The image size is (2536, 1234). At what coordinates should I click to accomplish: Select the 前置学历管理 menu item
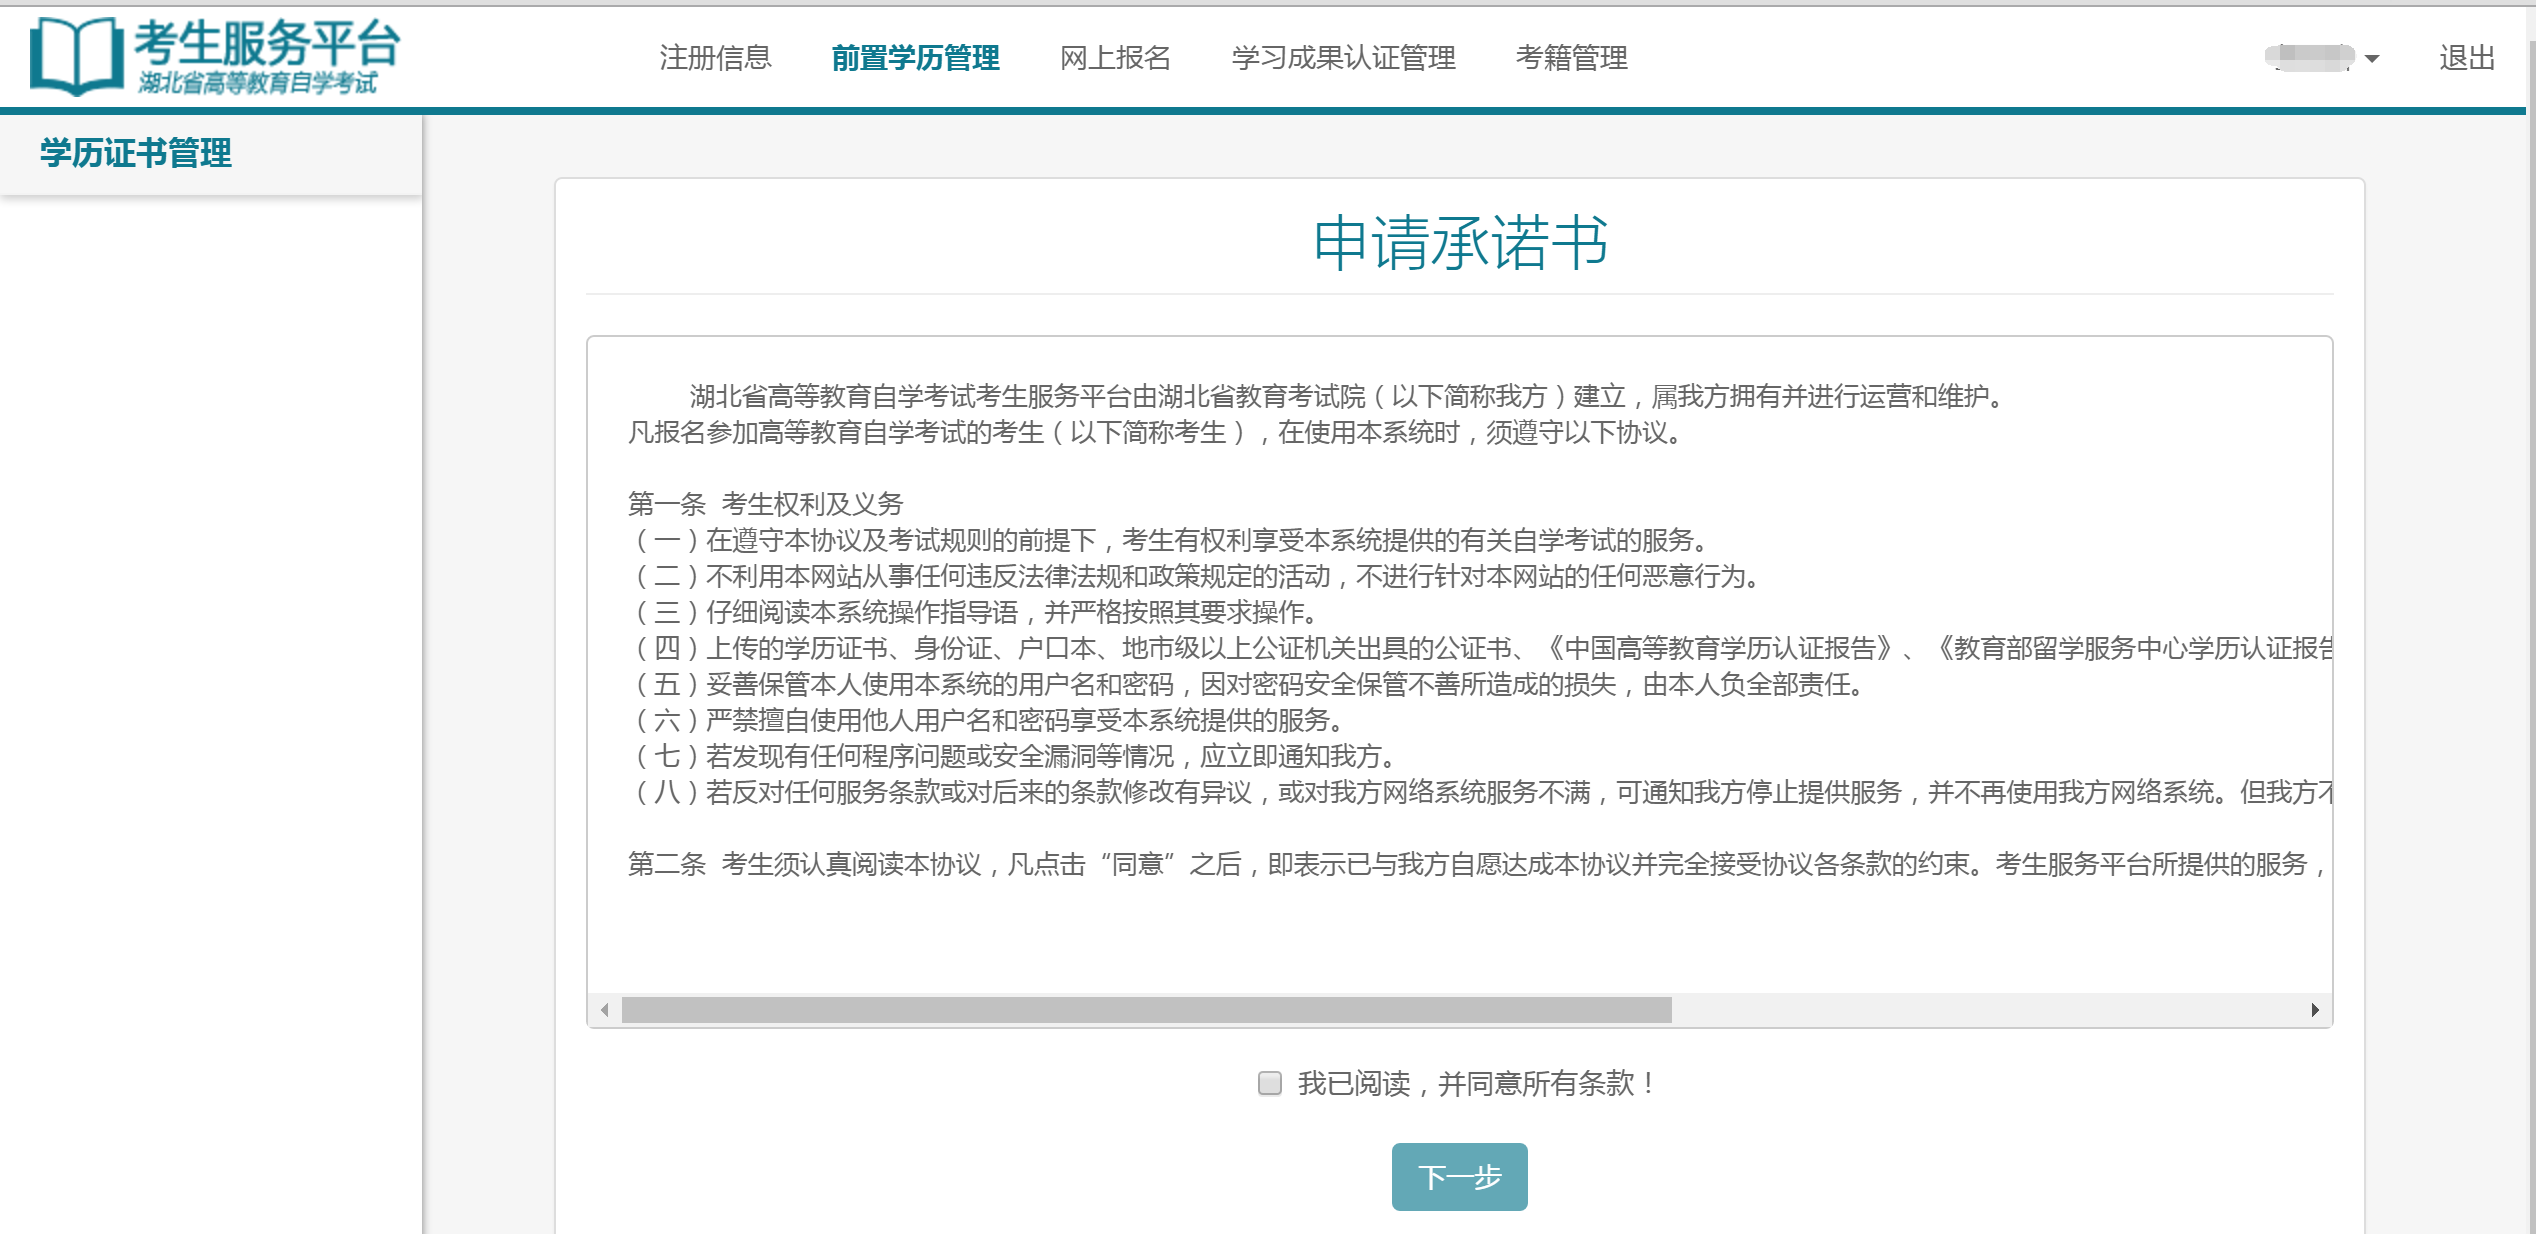point(915,58)
